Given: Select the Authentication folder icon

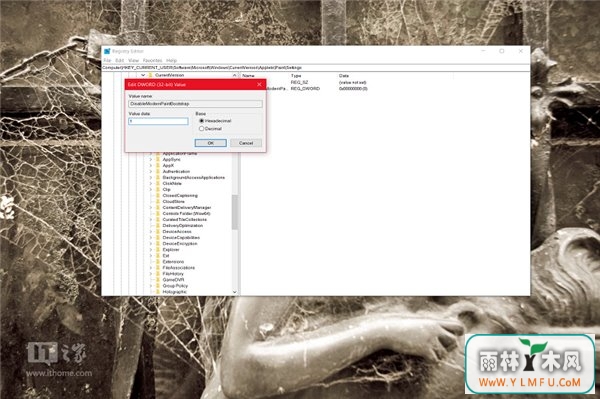Looking at the screenshot, I should (158, 171).
